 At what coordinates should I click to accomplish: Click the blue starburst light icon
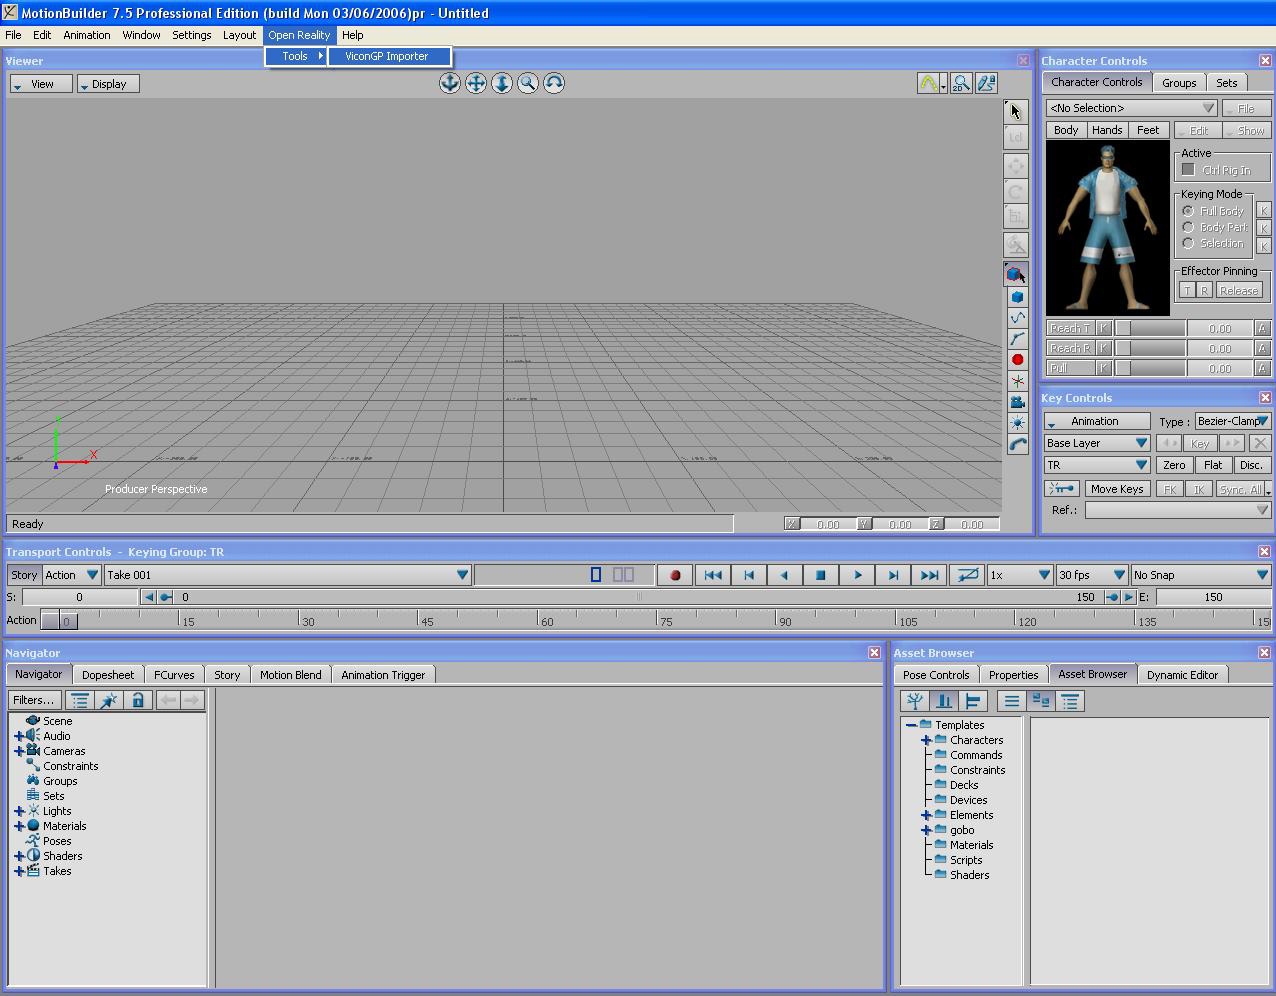(x=1017, y=423)
